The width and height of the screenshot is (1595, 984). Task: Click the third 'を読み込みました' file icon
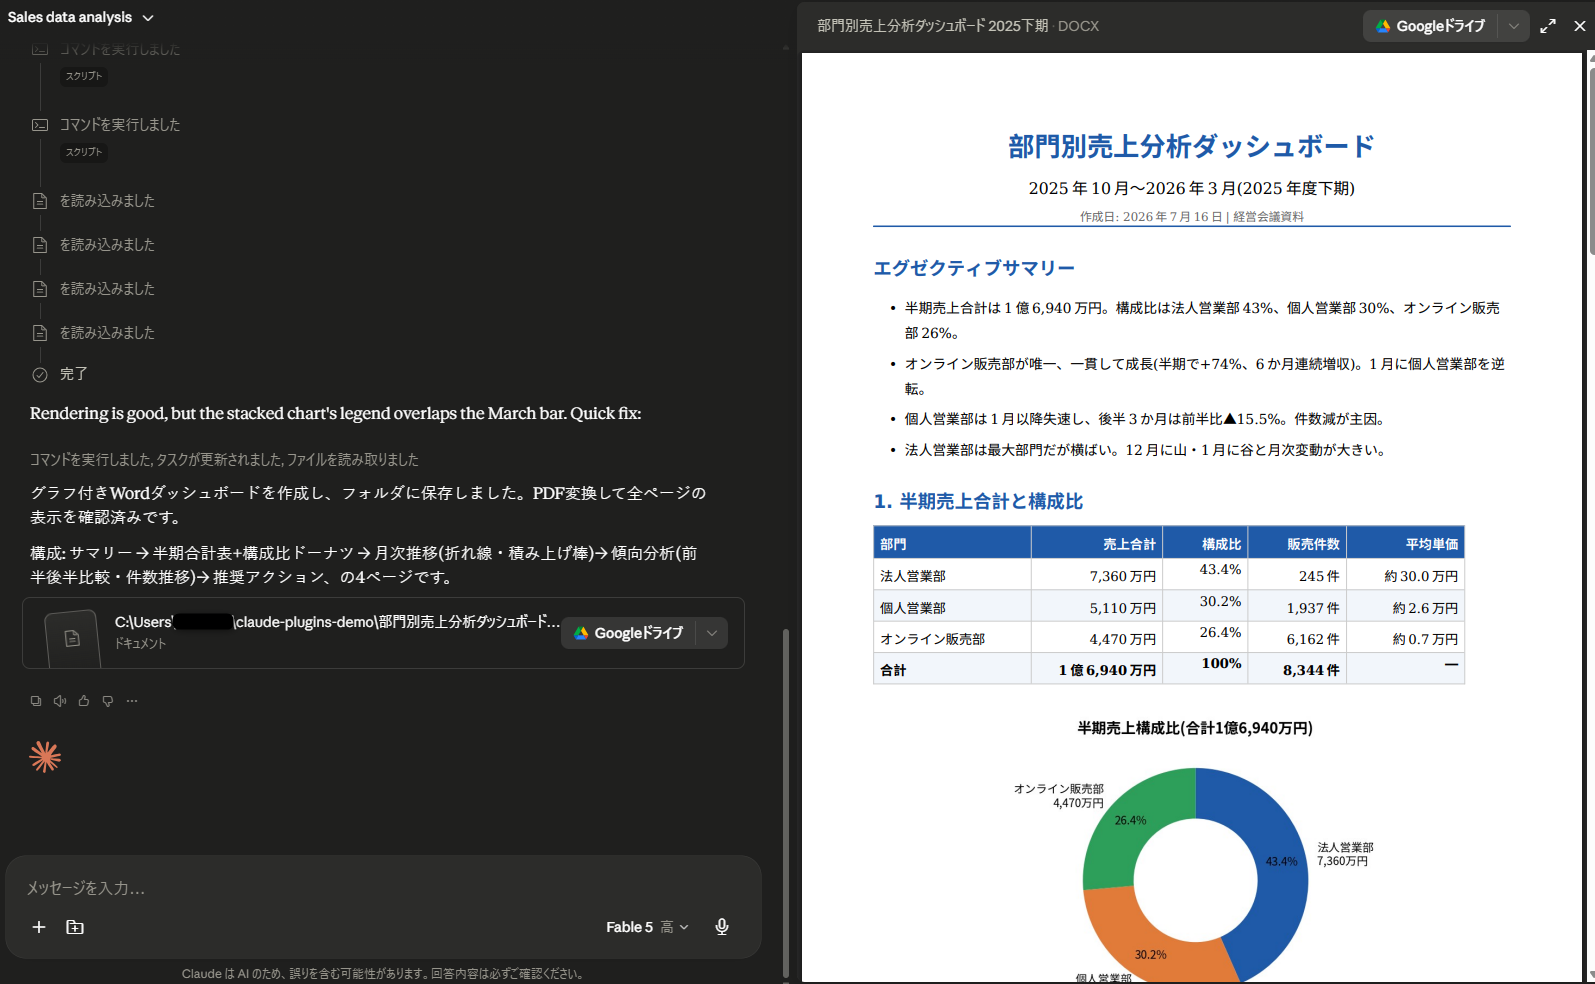pos(40,289)
